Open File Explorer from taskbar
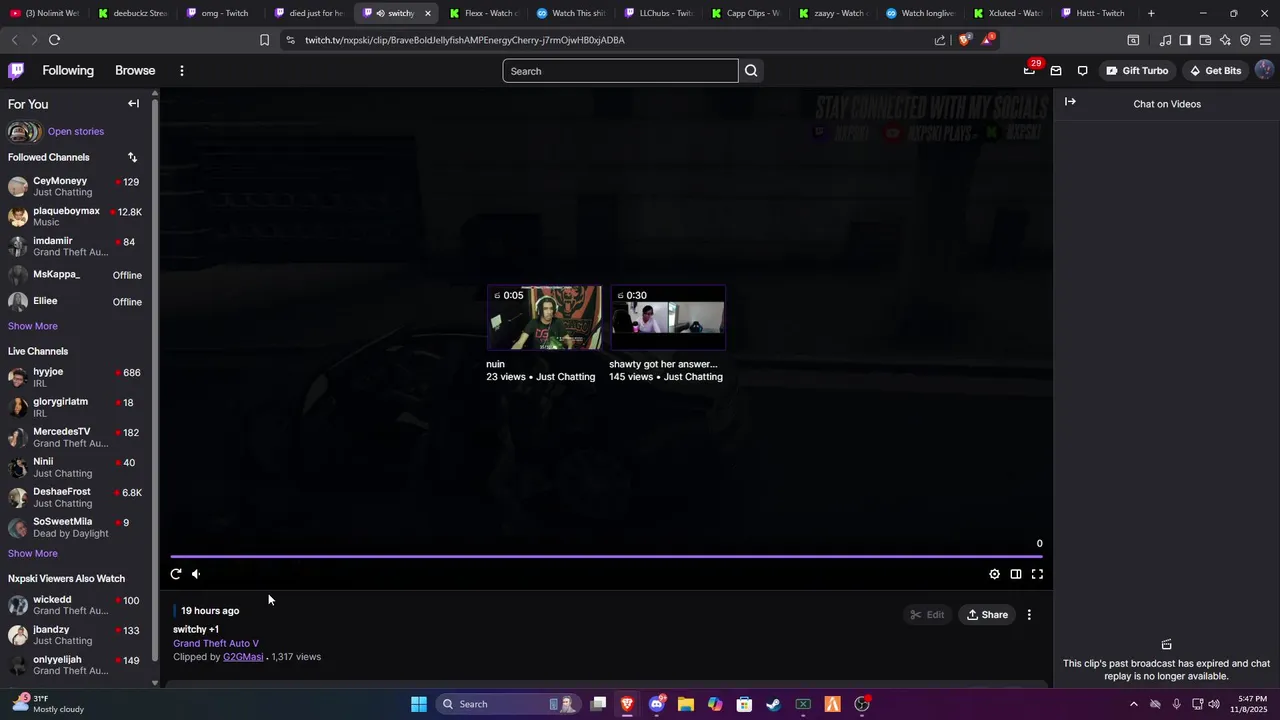 click(x=686, y=704)
